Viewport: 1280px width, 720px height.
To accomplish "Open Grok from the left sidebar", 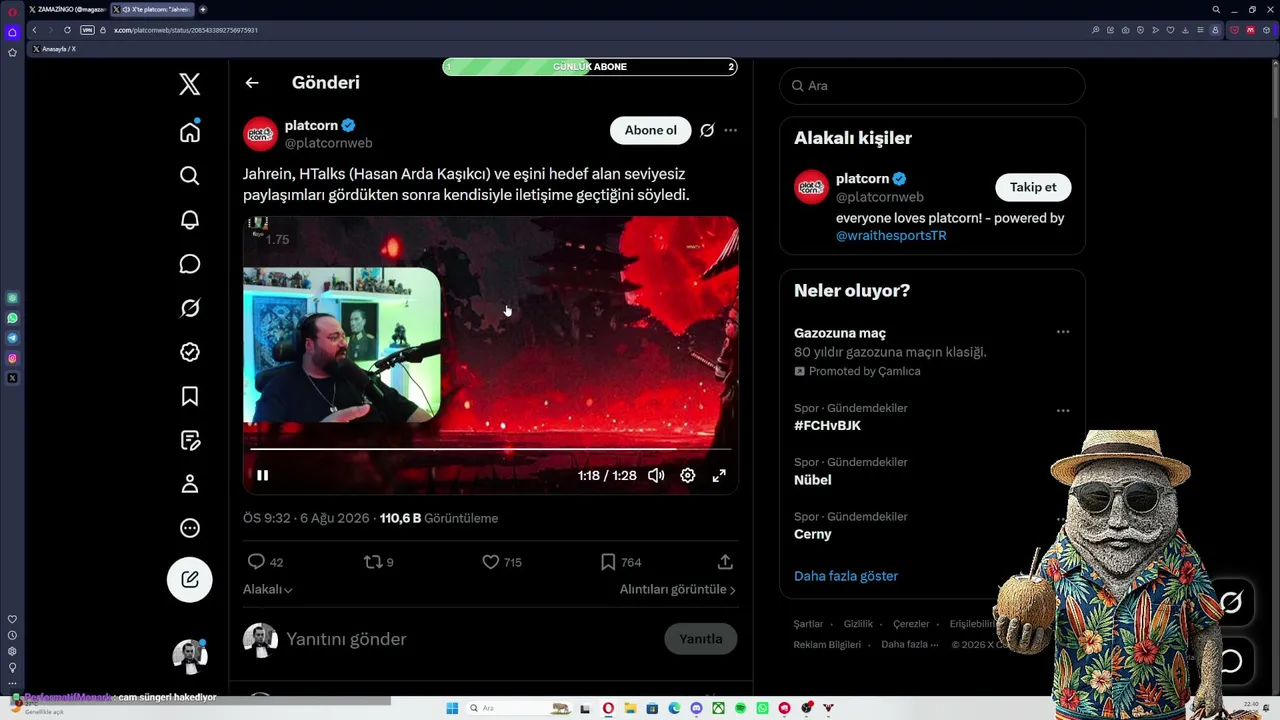I will pyautogui.click(x=190, y=308).
